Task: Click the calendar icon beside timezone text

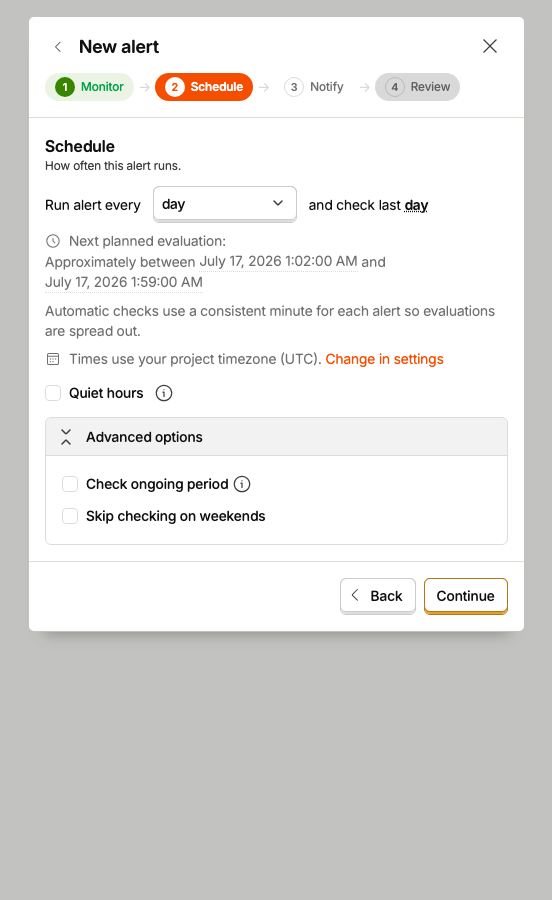Action: coord(53,359)
